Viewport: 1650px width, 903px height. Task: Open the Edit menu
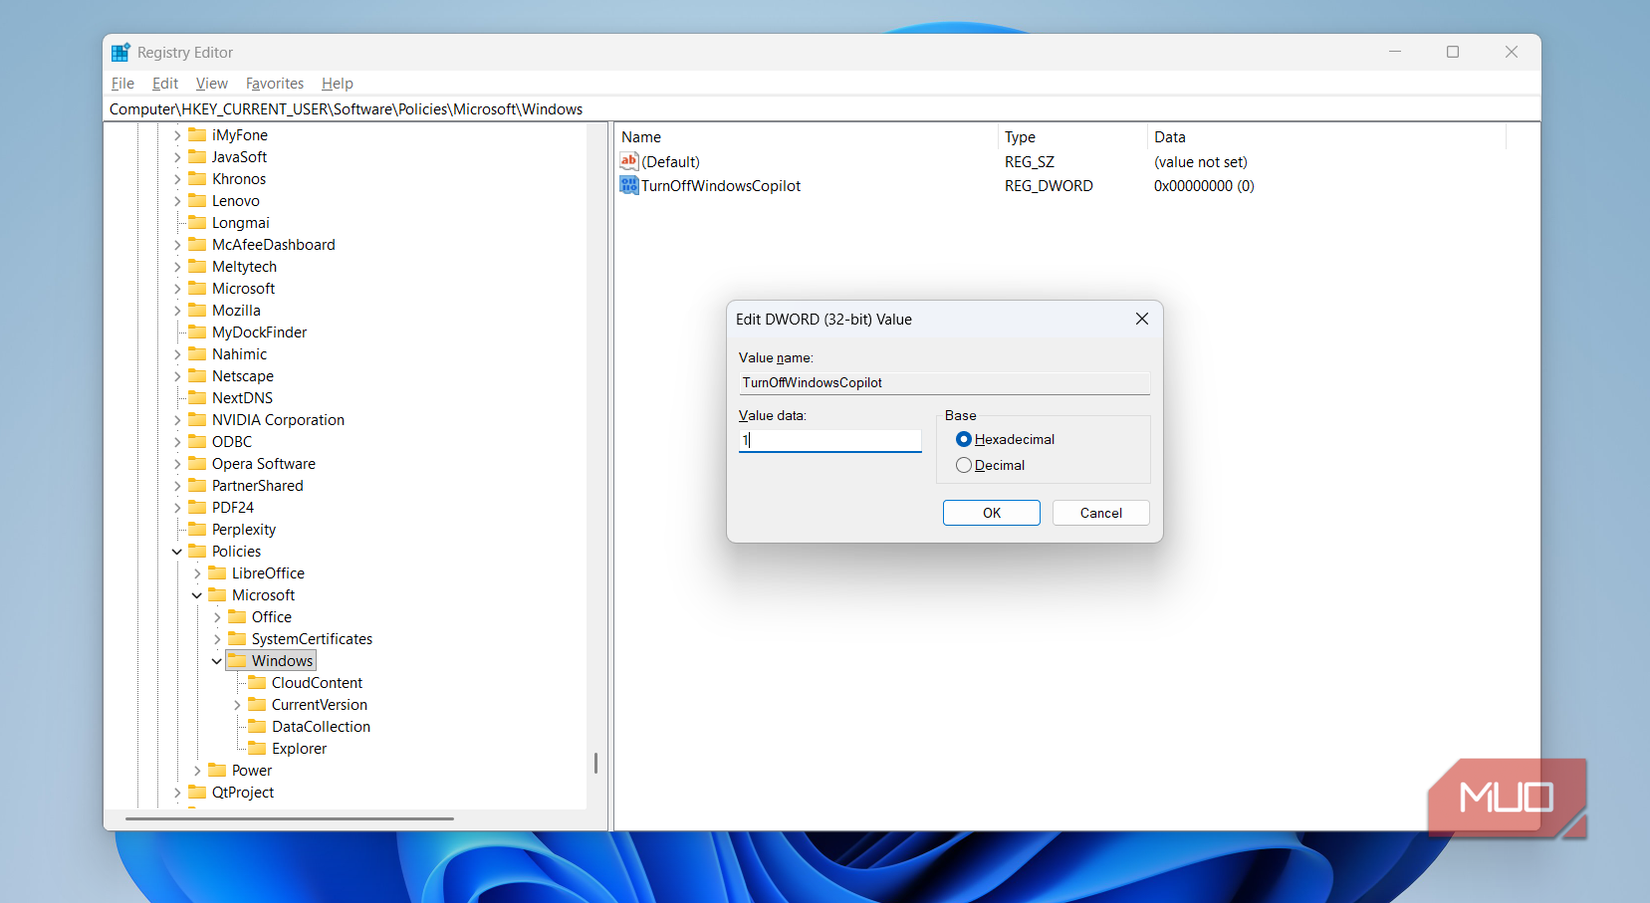[x=165, y=83]
